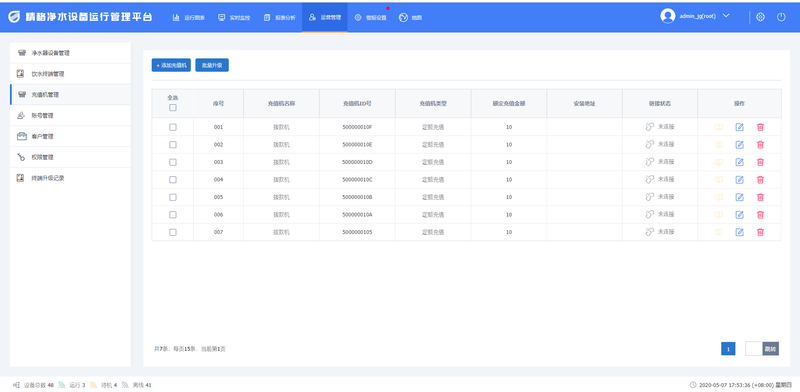Click the page number input box
Screen dimensions: 800x392
754,349
